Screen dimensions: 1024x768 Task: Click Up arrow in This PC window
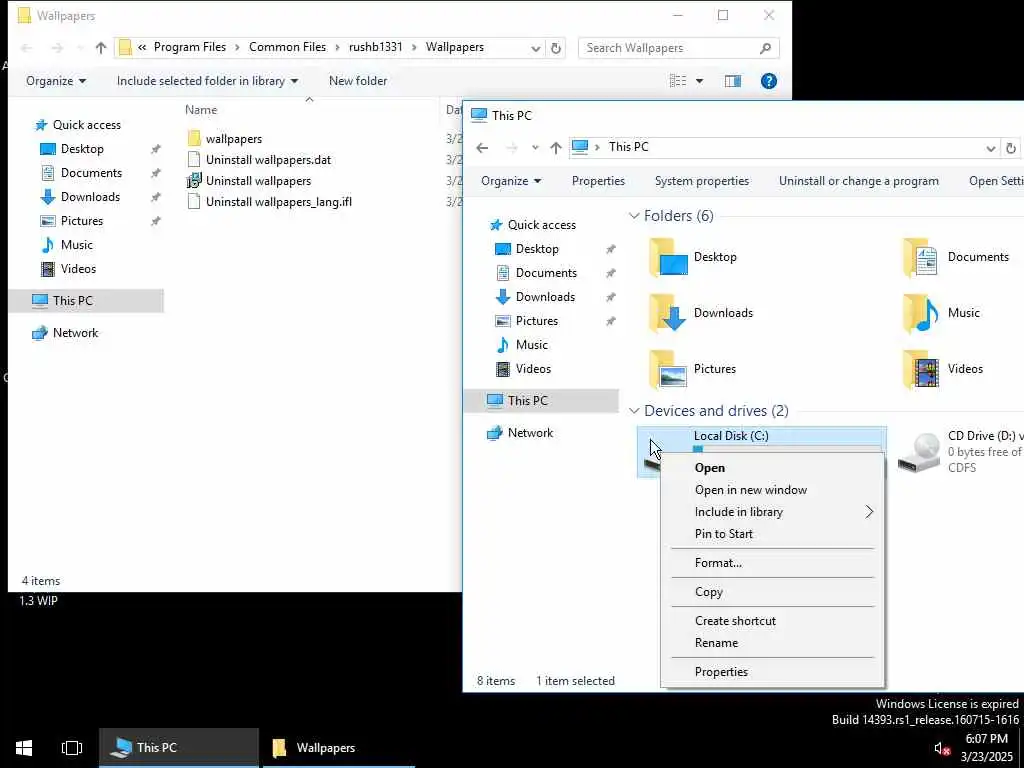(x=556, y=148)
